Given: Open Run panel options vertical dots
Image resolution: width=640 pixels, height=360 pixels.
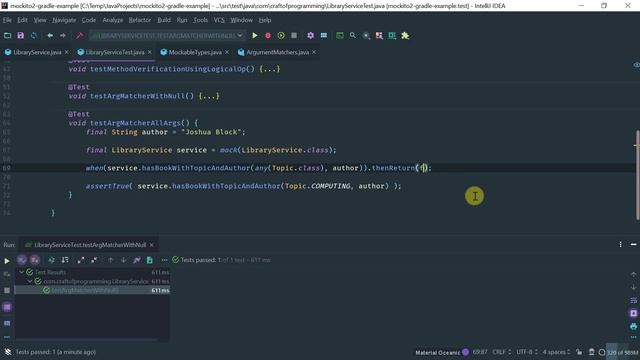Looking at the screenshot, I should click(x=620, y=244).
